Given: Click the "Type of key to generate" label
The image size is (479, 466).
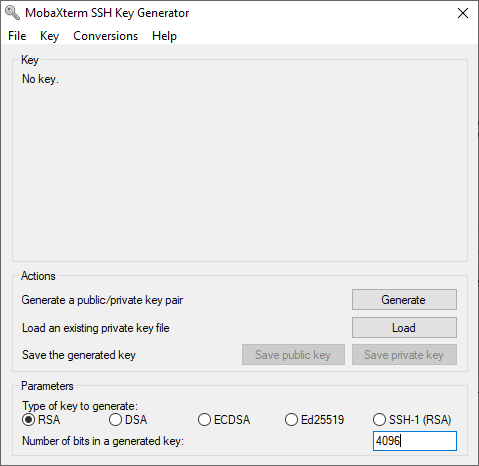Looking at the screenshot, I should 80,406.
